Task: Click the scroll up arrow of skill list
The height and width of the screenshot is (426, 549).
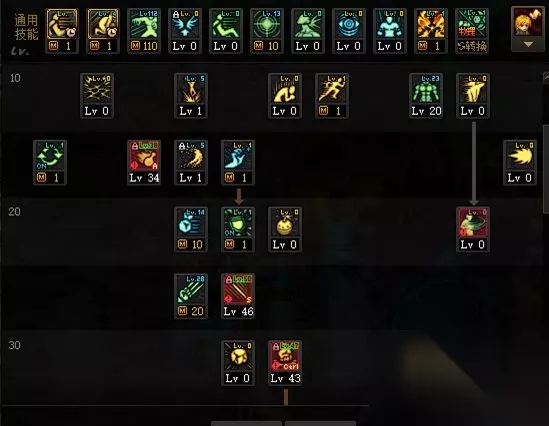Action: 546,77
